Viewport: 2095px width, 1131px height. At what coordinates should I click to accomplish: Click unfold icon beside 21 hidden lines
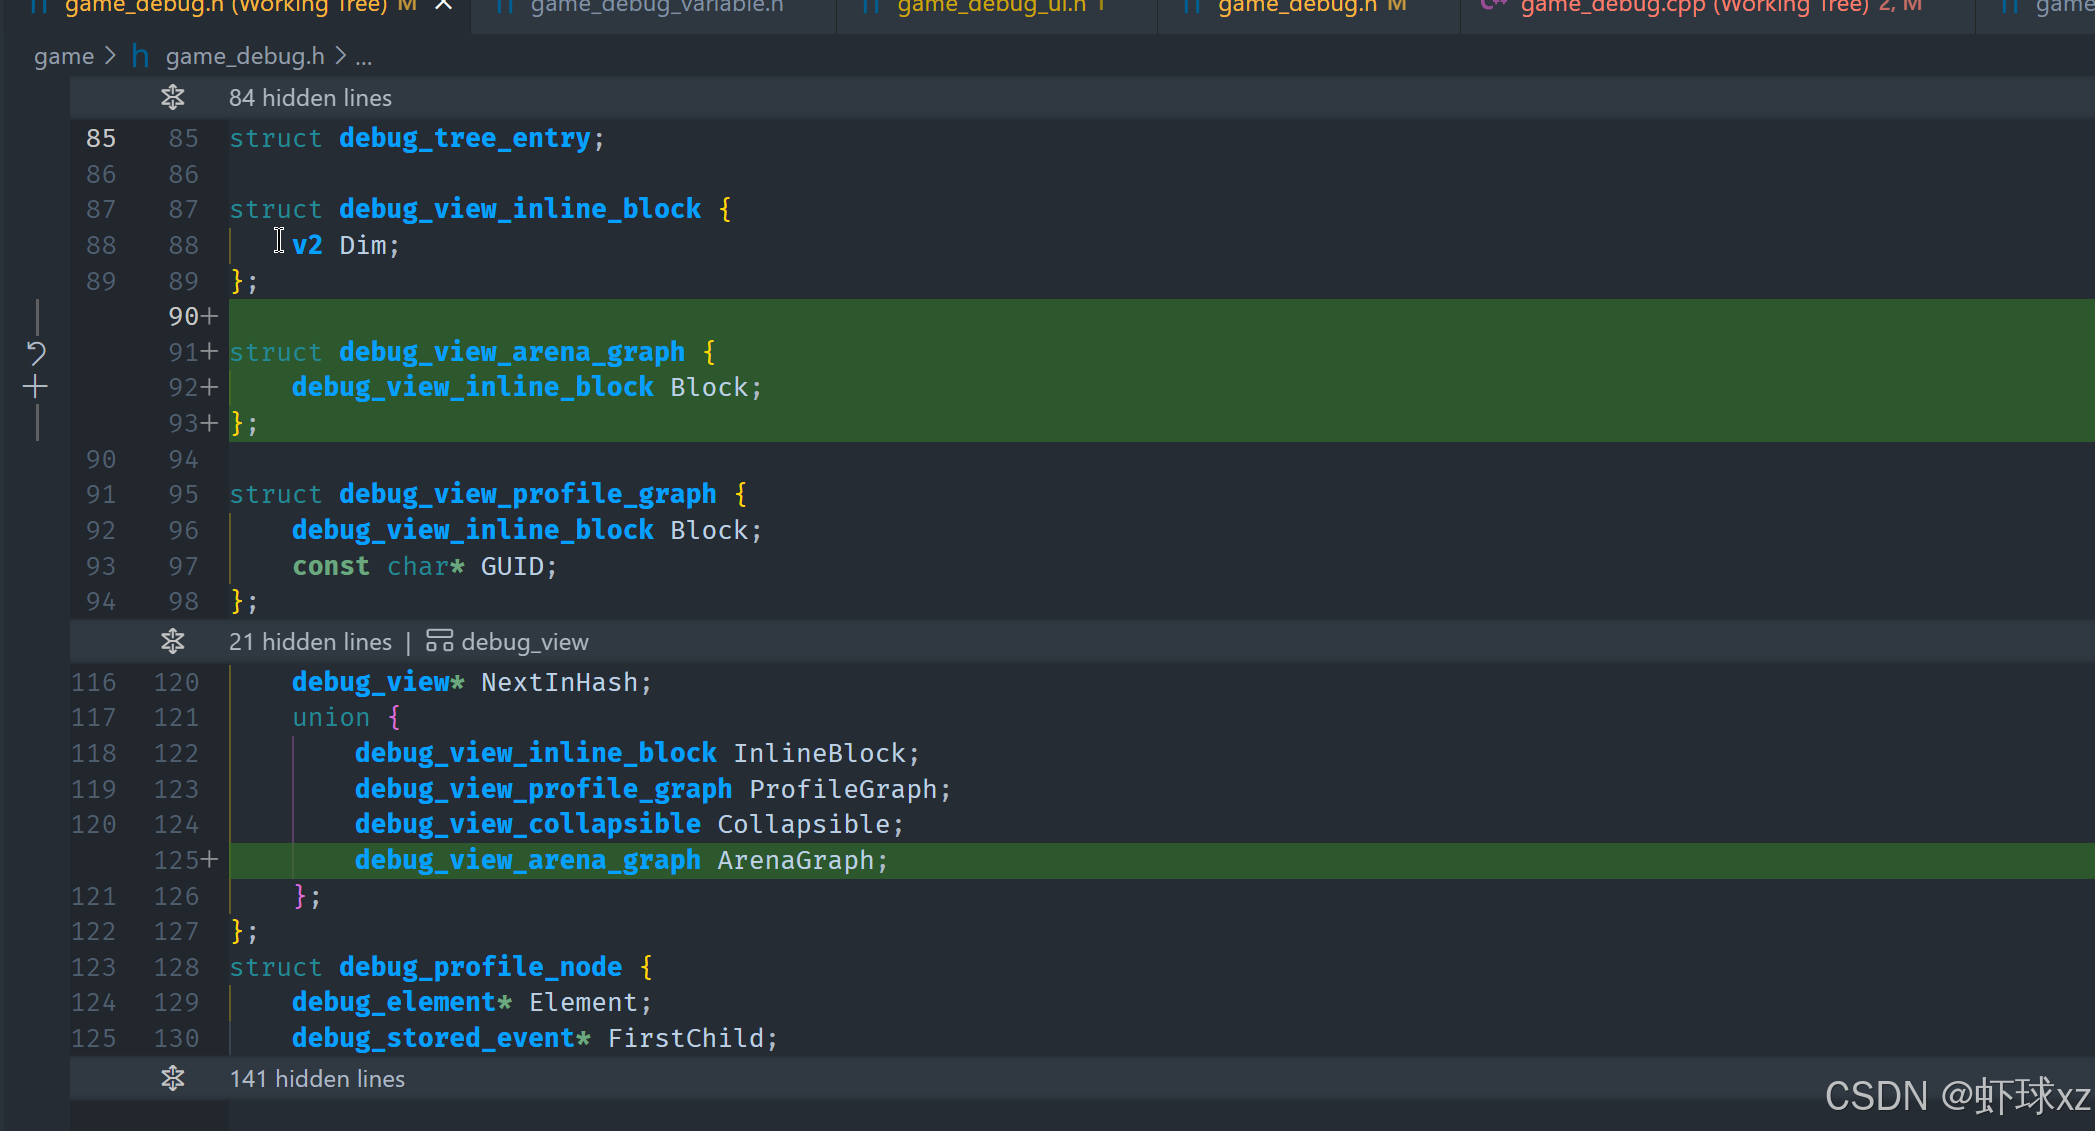tap(173, 642)
